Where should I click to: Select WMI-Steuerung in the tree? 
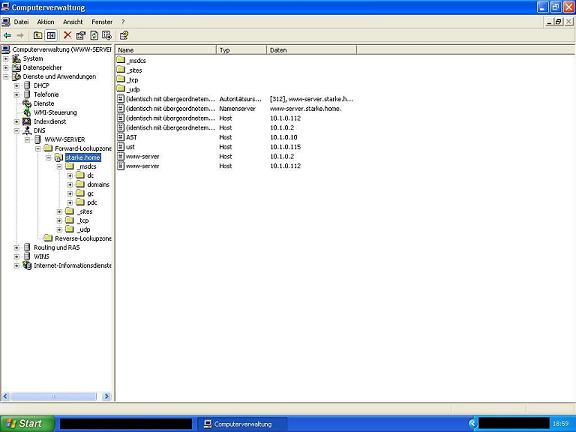55,112
